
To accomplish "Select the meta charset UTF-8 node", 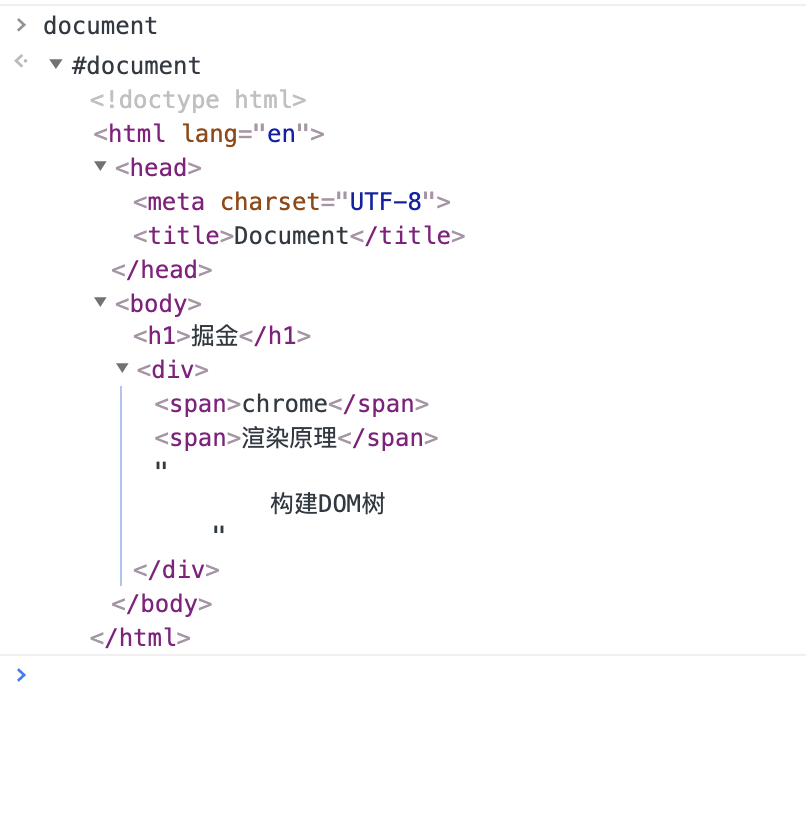I will click(292, 201).
